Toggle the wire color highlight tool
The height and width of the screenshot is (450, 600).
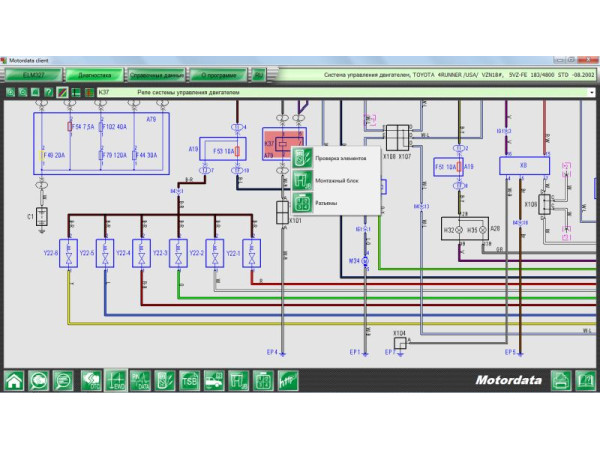pyautogui.click(x=62, y=93)
